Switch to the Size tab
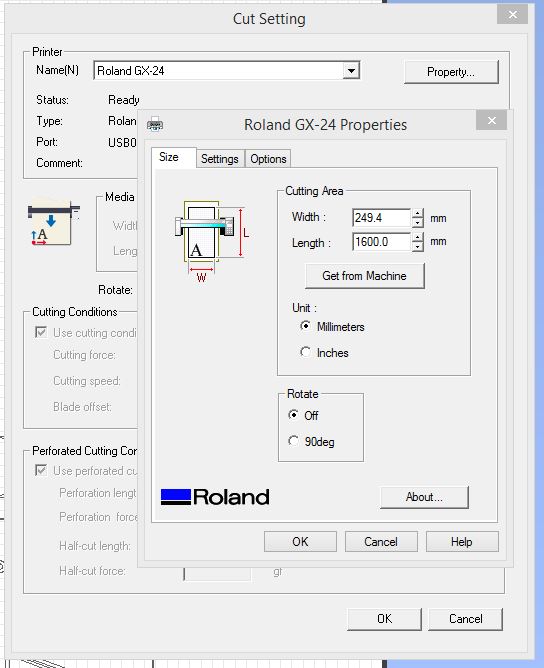 tap(173, 157)
